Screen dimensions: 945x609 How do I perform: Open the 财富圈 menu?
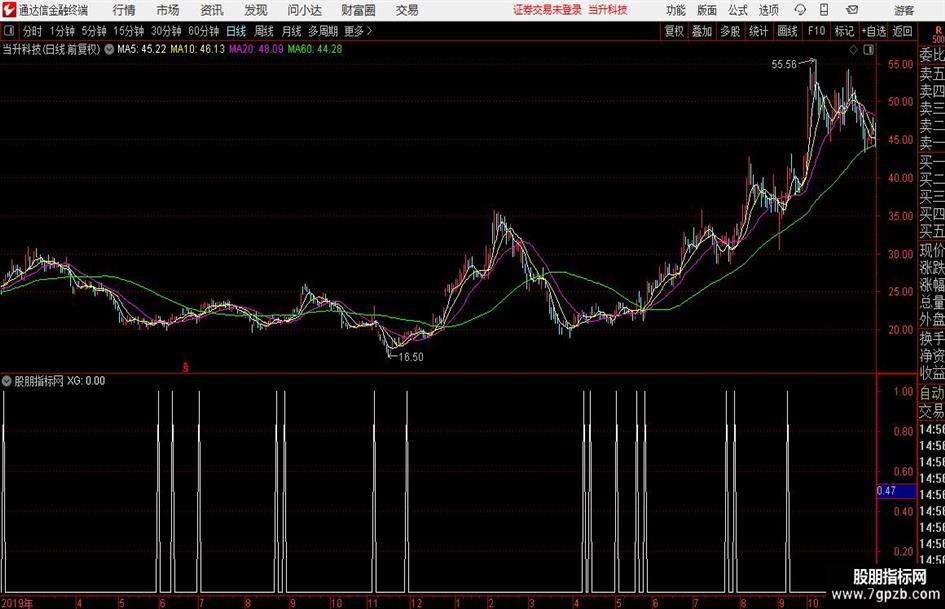click(x=358, y=10)
